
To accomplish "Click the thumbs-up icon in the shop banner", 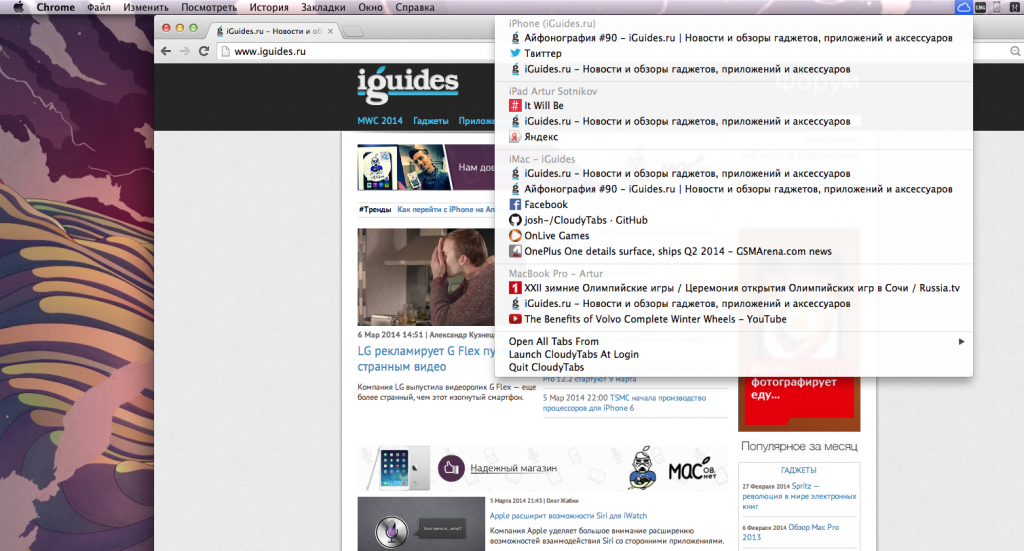I will click(451, 468).
